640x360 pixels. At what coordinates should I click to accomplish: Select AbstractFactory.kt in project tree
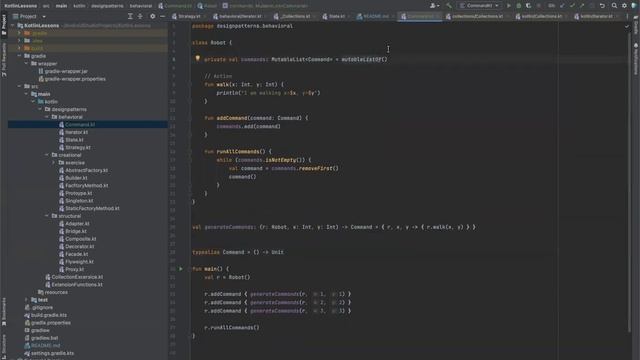click(x=87, y=170)
